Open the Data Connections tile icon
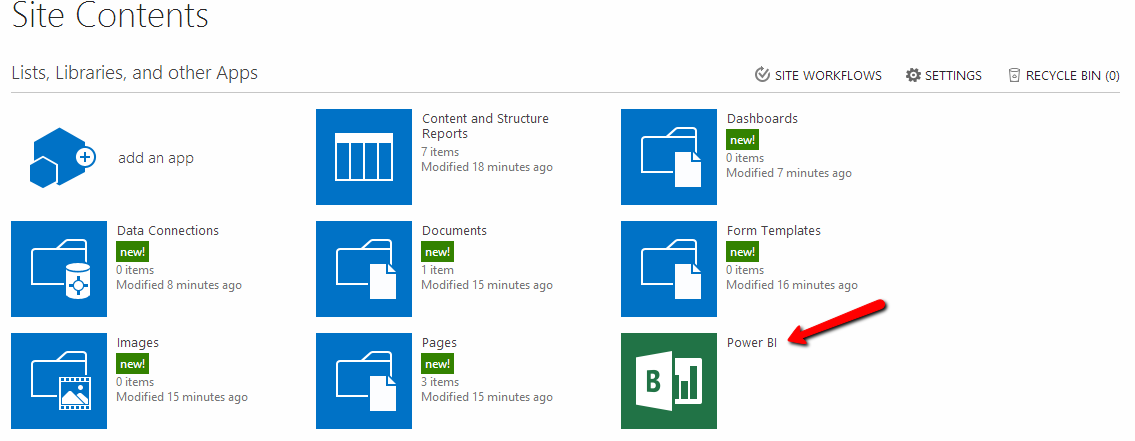The height and width of the screenshot is (441, 1135). click(x=59, y=269)
